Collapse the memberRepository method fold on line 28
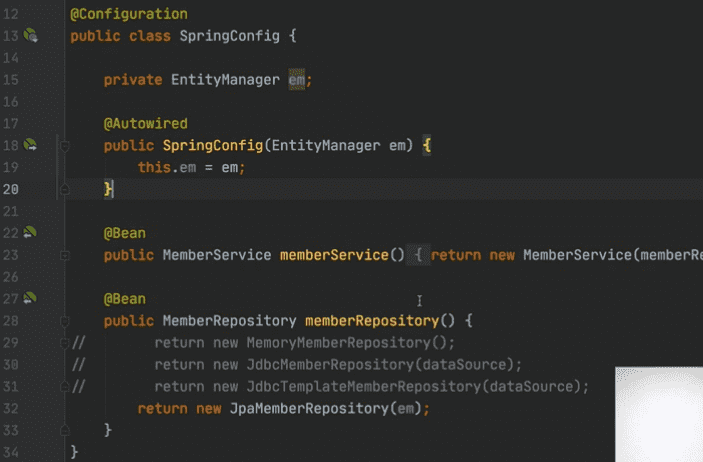 click(65, 321)
